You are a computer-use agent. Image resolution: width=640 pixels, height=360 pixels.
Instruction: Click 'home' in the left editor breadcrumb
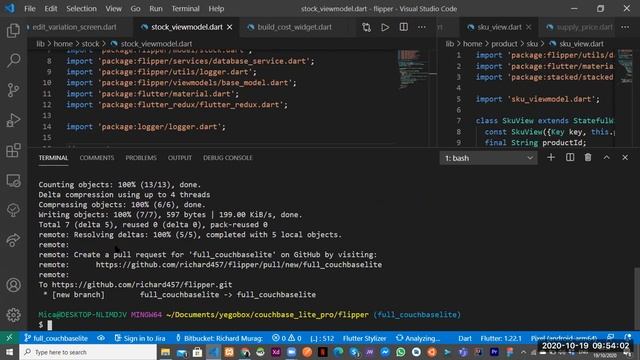click(x=63, y=44)
